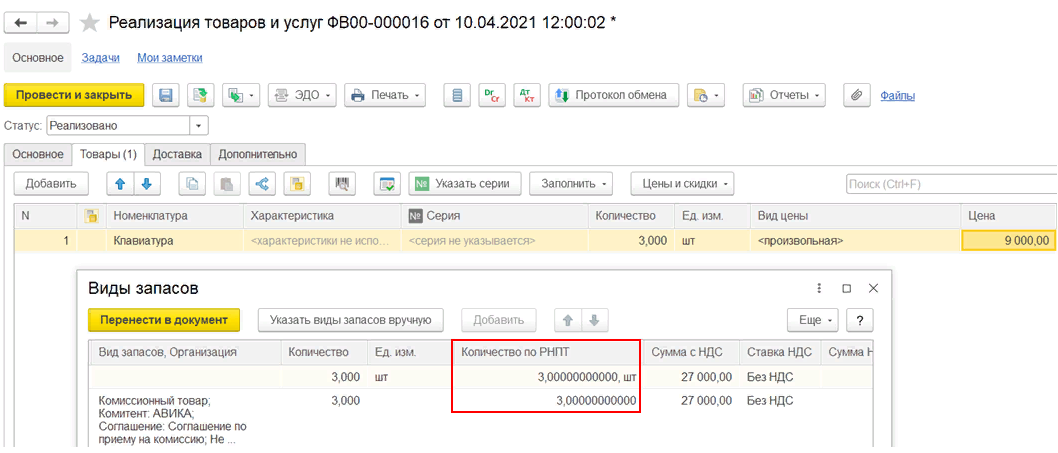
Task: Click Провести и закрыть button
Action: 74,95
